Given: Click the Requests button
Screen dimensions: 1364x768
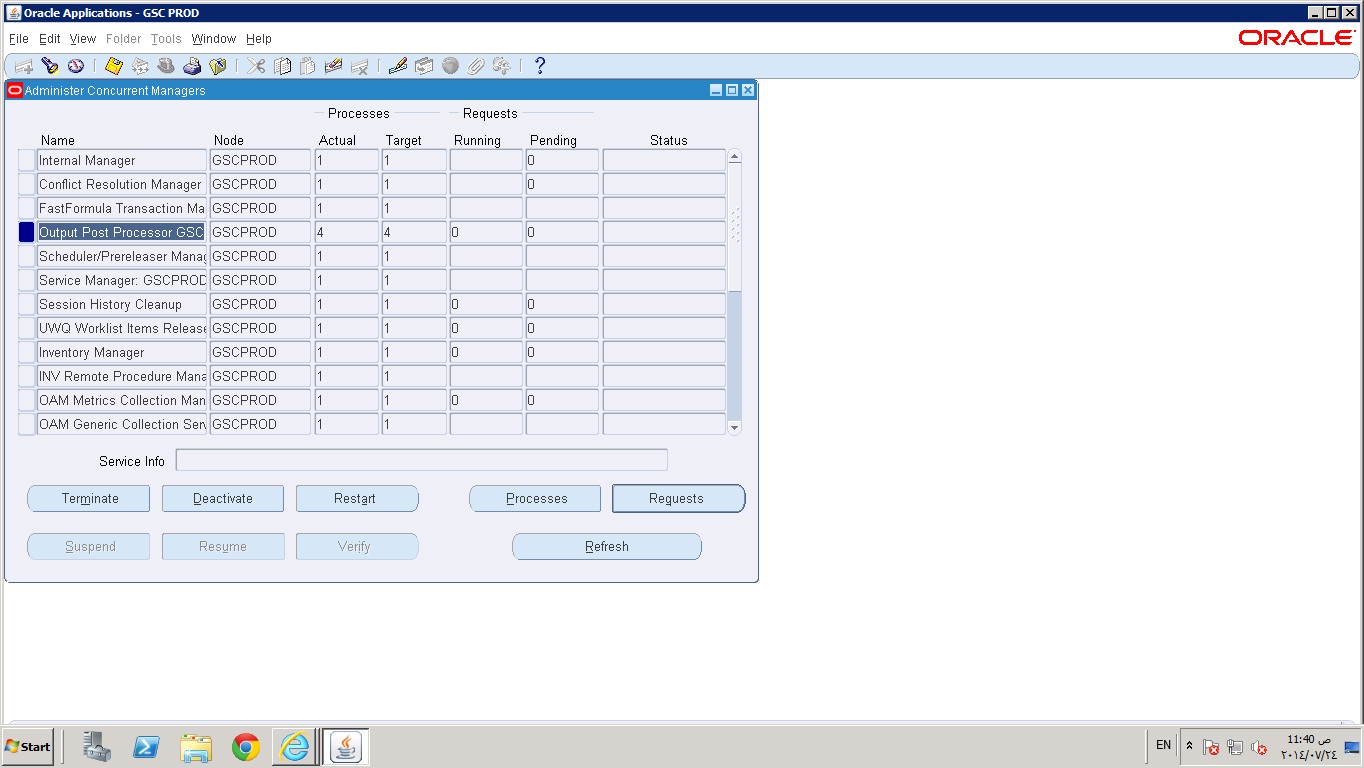Looking at the screenshot, I should click(678, 498).
